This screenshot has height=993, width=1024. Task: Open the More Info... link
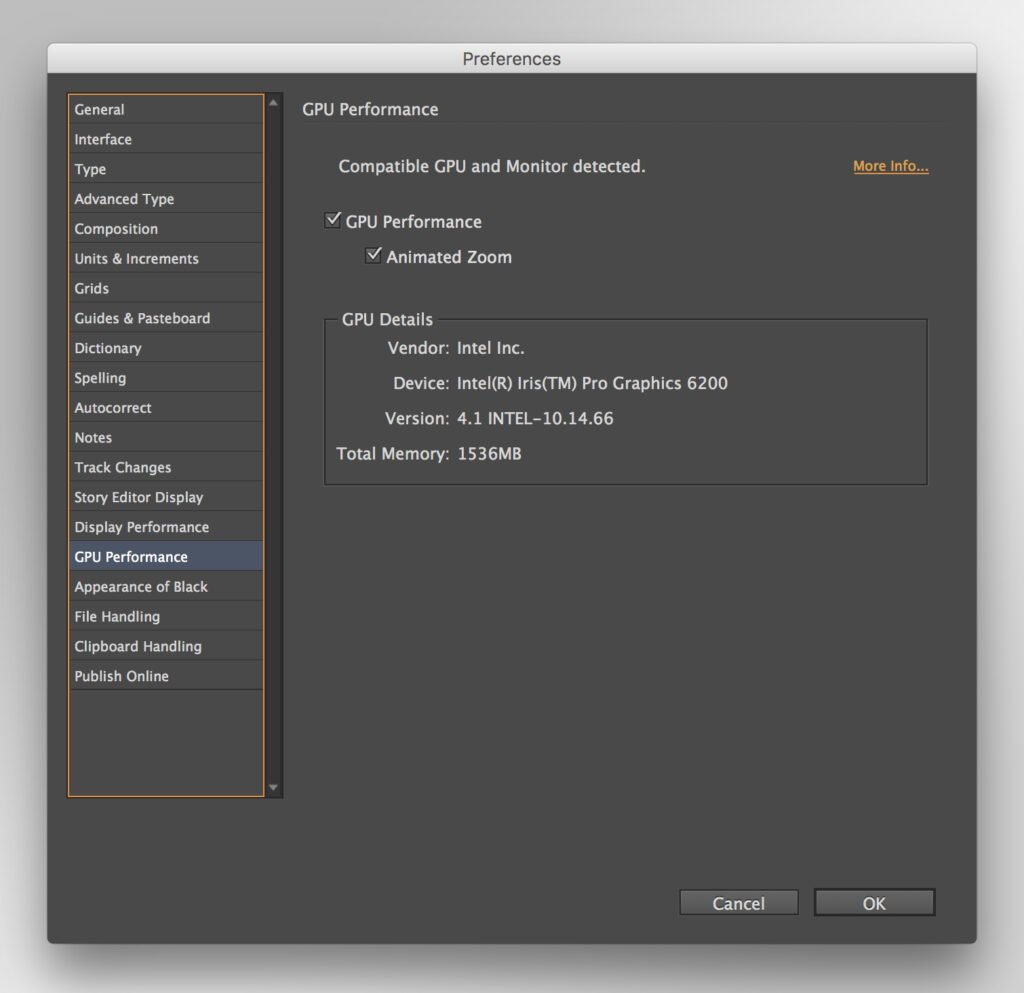tap(890, 166)
